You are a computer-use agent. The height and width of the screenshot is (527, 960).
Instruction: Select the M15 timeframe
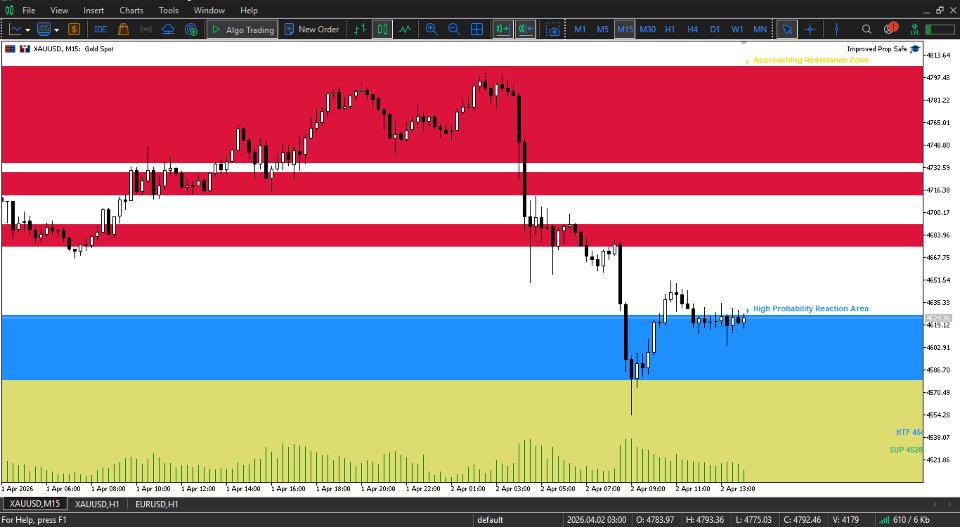point(624,29)
